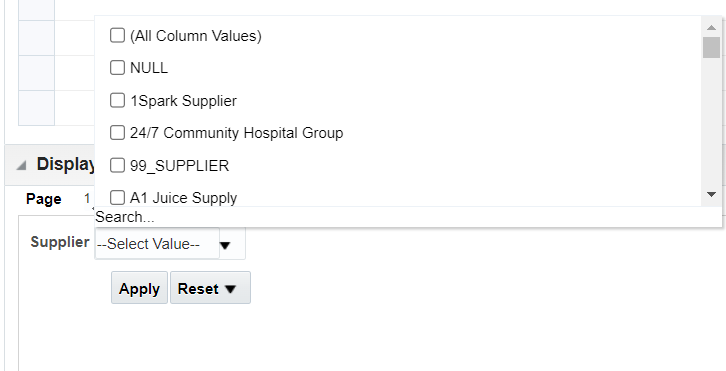Click the Page number 1

coord(87,199)
